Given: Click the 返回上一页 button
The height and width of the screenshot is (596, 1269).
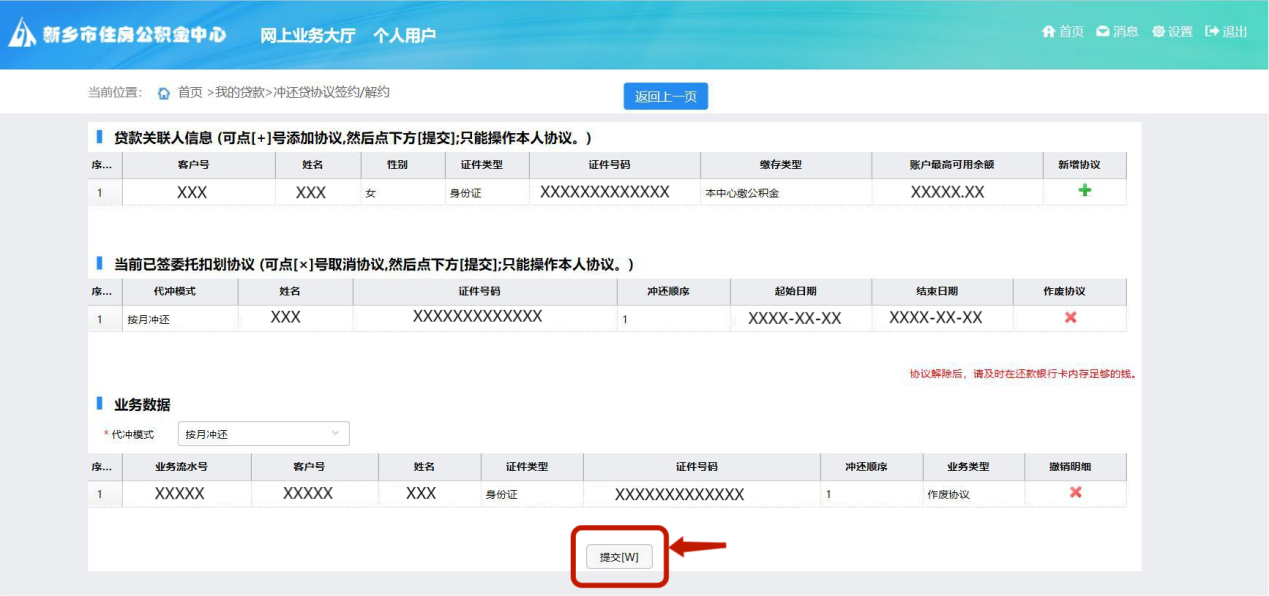Looking at the screenshot, I should coord(666,96).
